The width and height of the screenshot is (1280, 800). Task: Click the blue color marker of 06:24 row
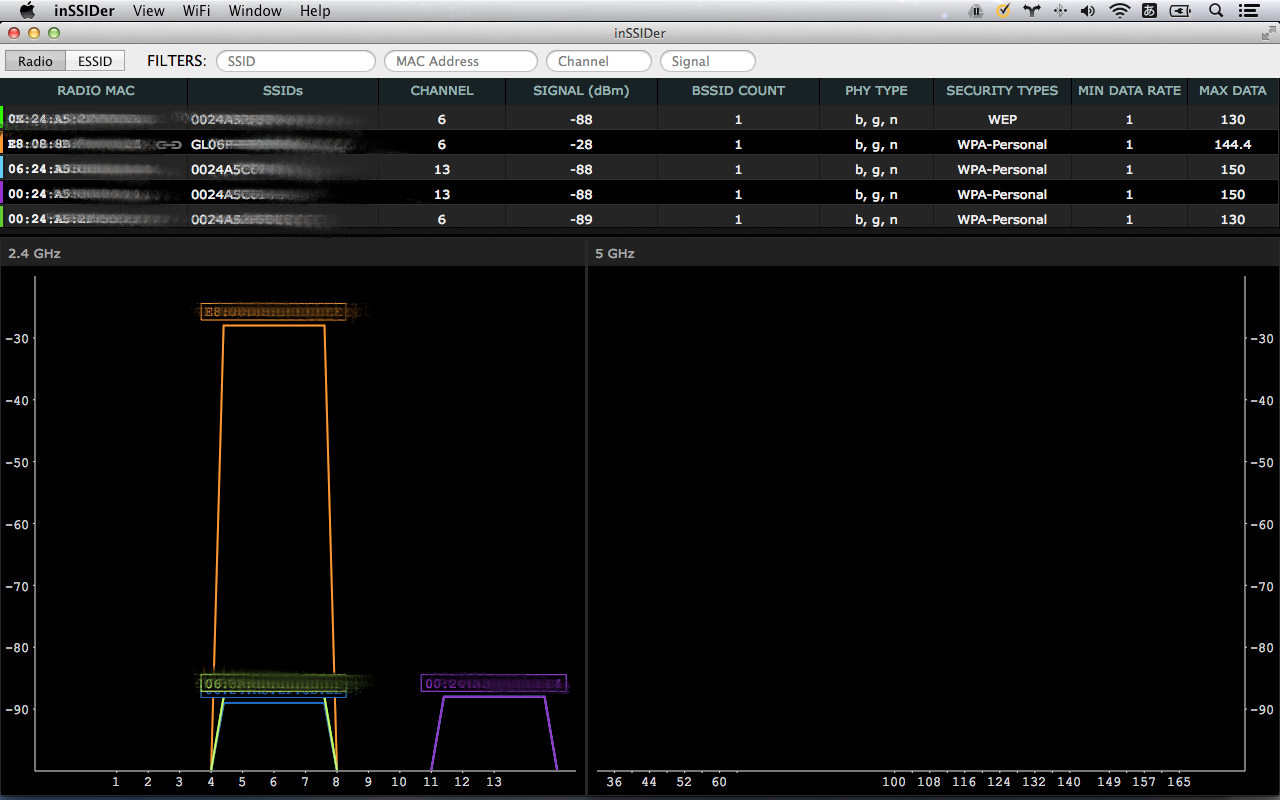point(2,169)
